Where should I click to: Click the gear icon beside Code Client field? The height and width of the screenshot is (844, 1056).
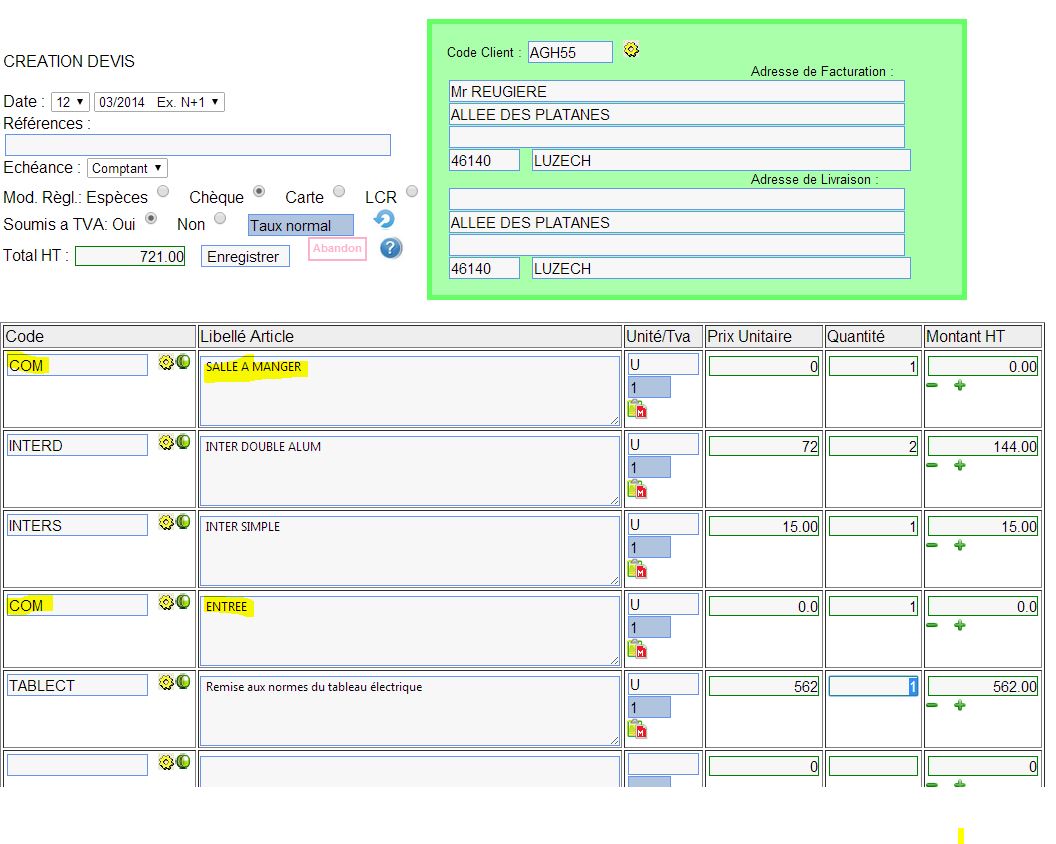pyautogui.click(x=631, y=49)
